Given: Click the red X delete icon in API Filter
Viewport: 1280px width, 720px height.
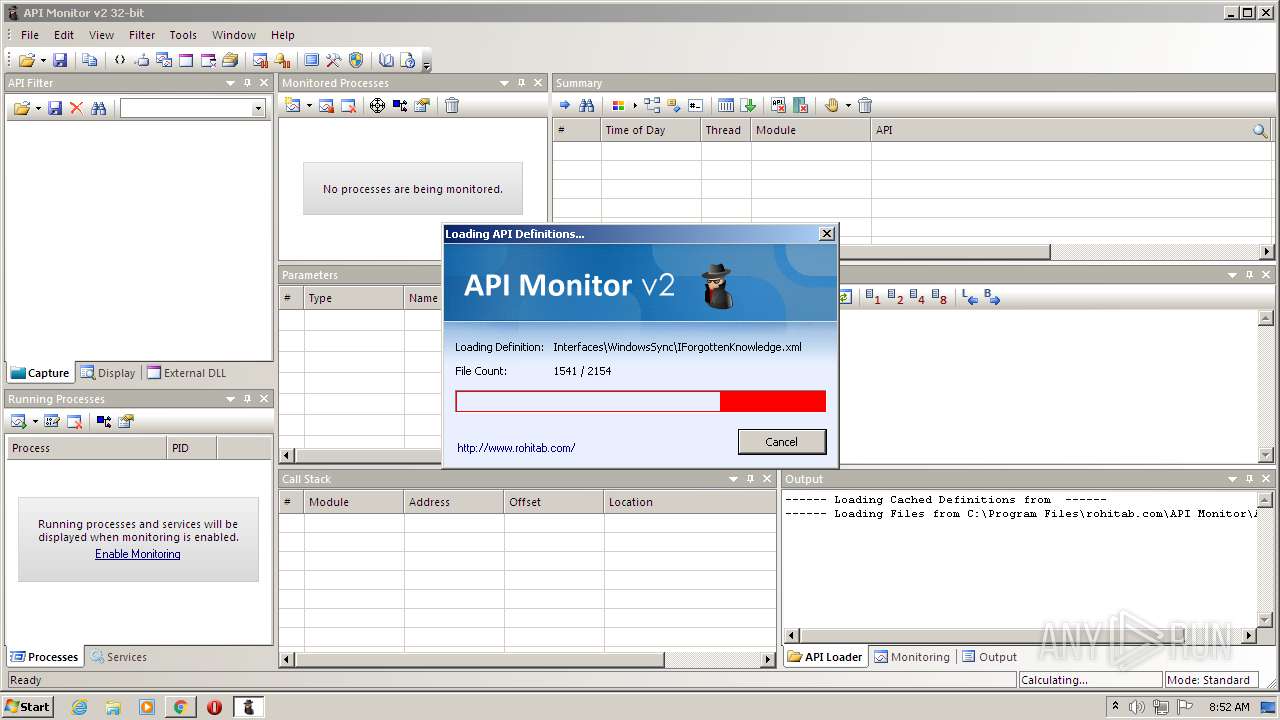Looking at the screenshot, I should (76, 108).
